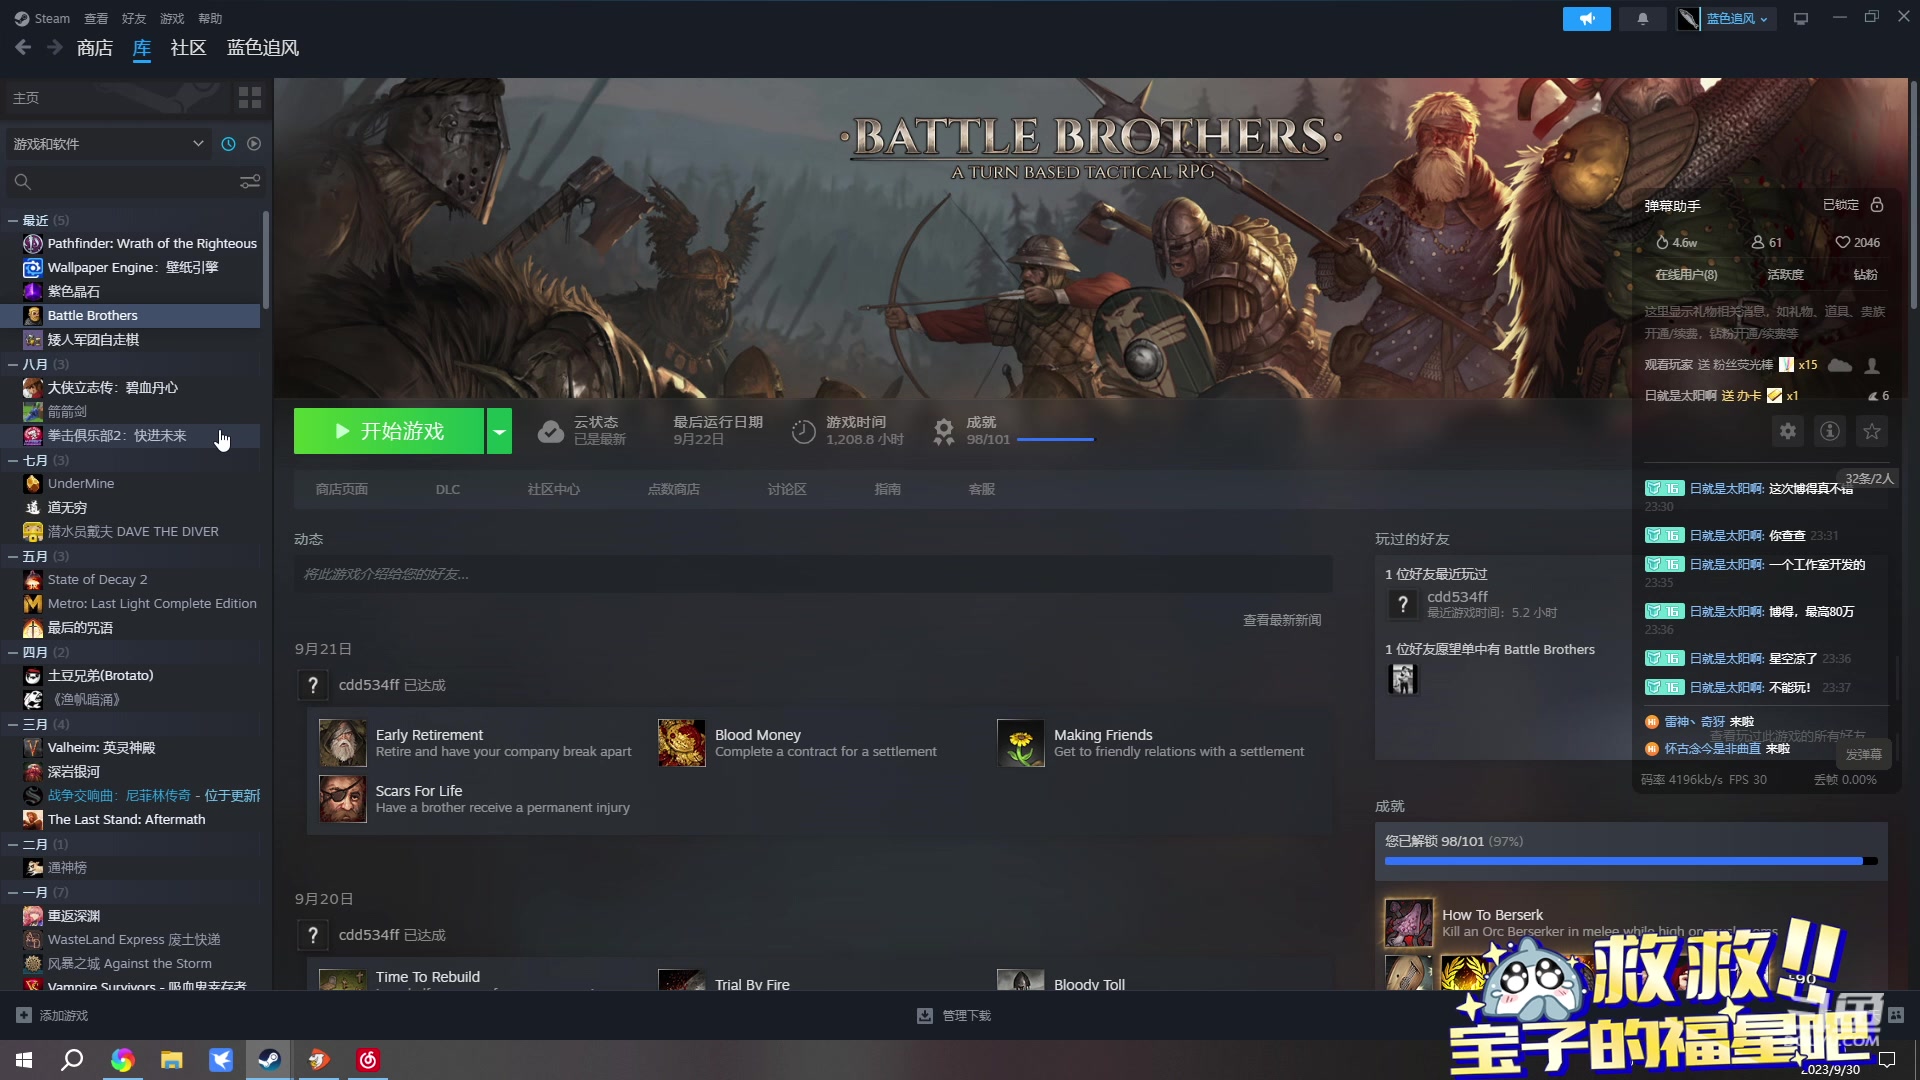Click the add game plus icon
Image resolution: width=1920 pixels, height=1080 pixels.
coord(24,1015)
